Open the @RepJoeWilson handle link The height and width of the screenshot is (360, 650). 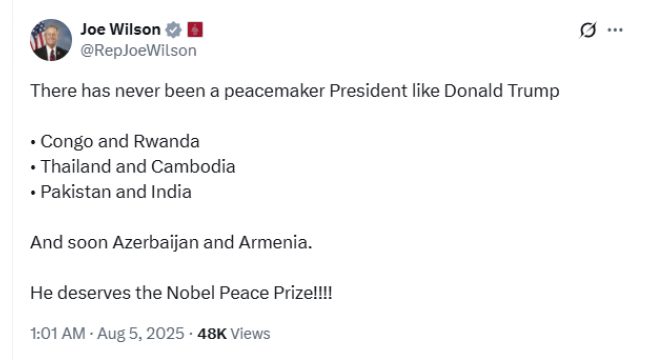[x=138, y=51]
